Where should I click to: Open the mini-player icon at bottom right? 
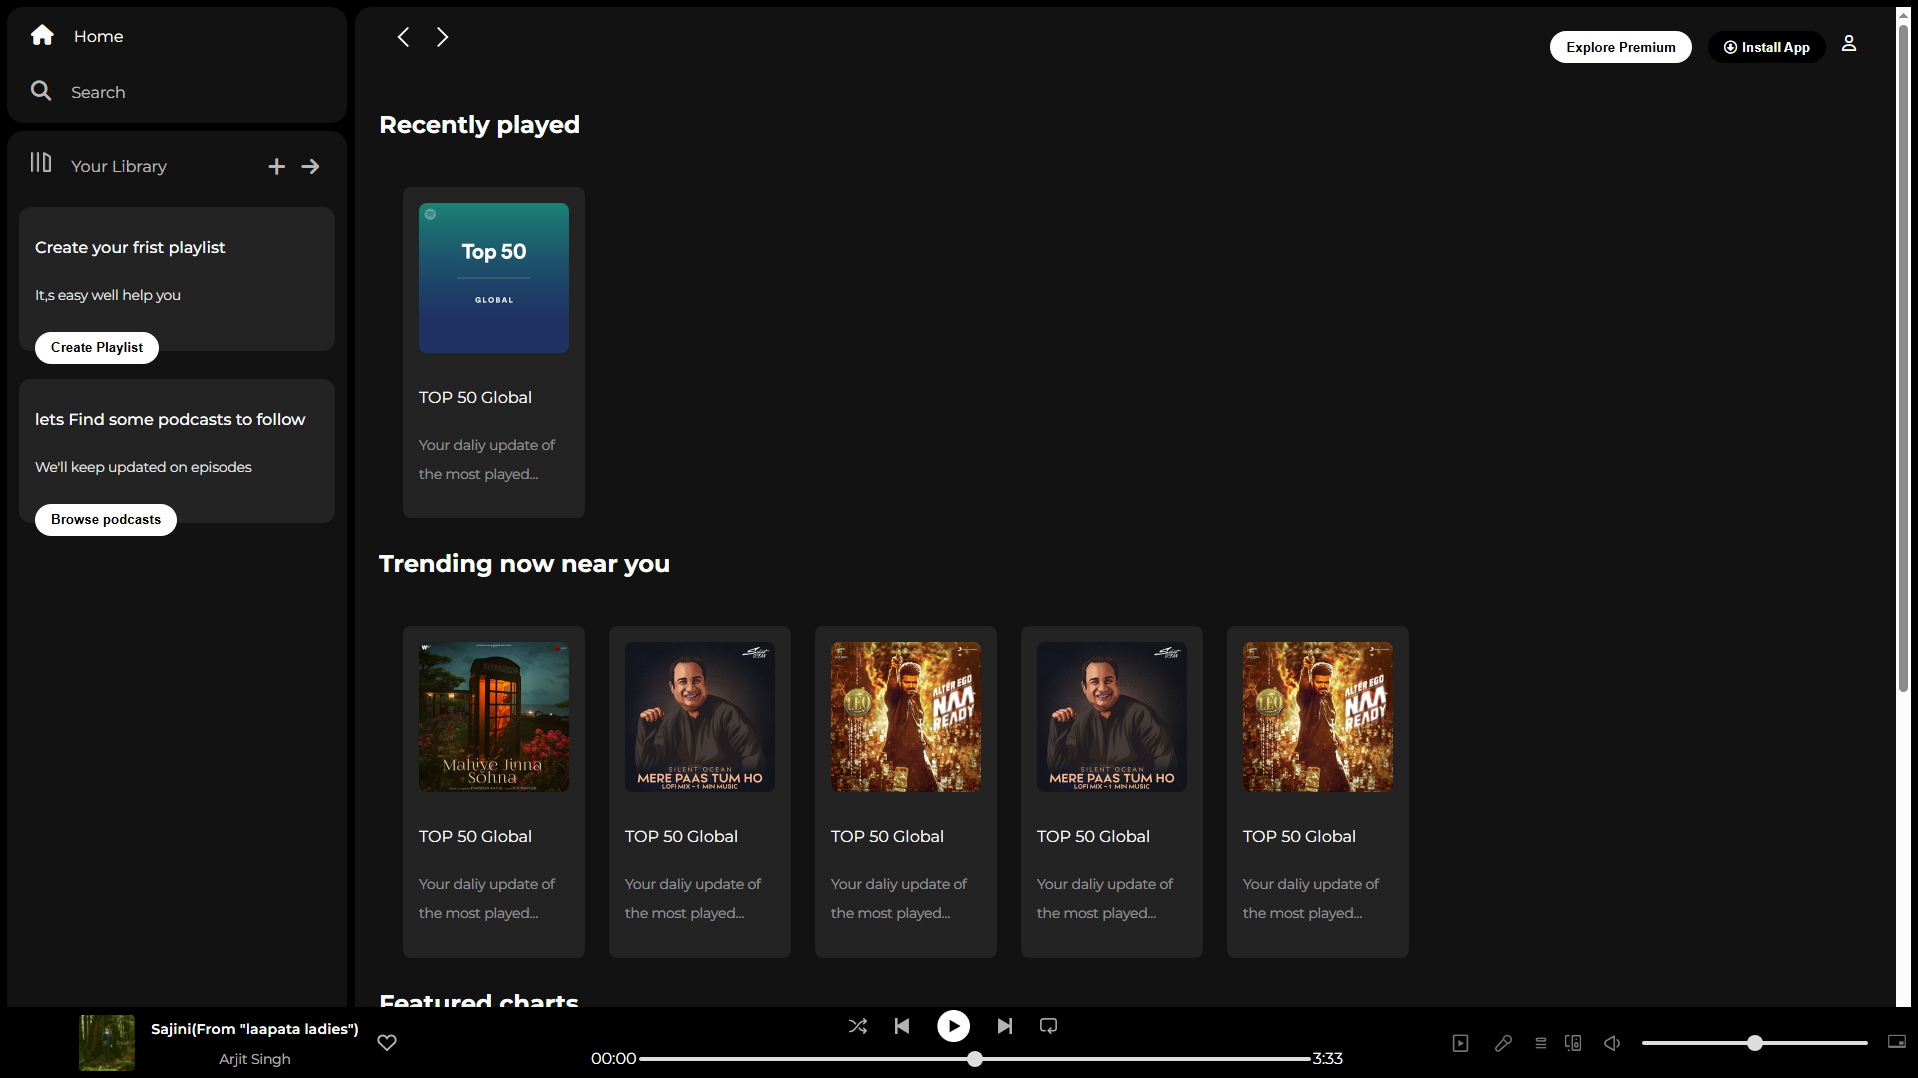[x=1897, y=1042]
